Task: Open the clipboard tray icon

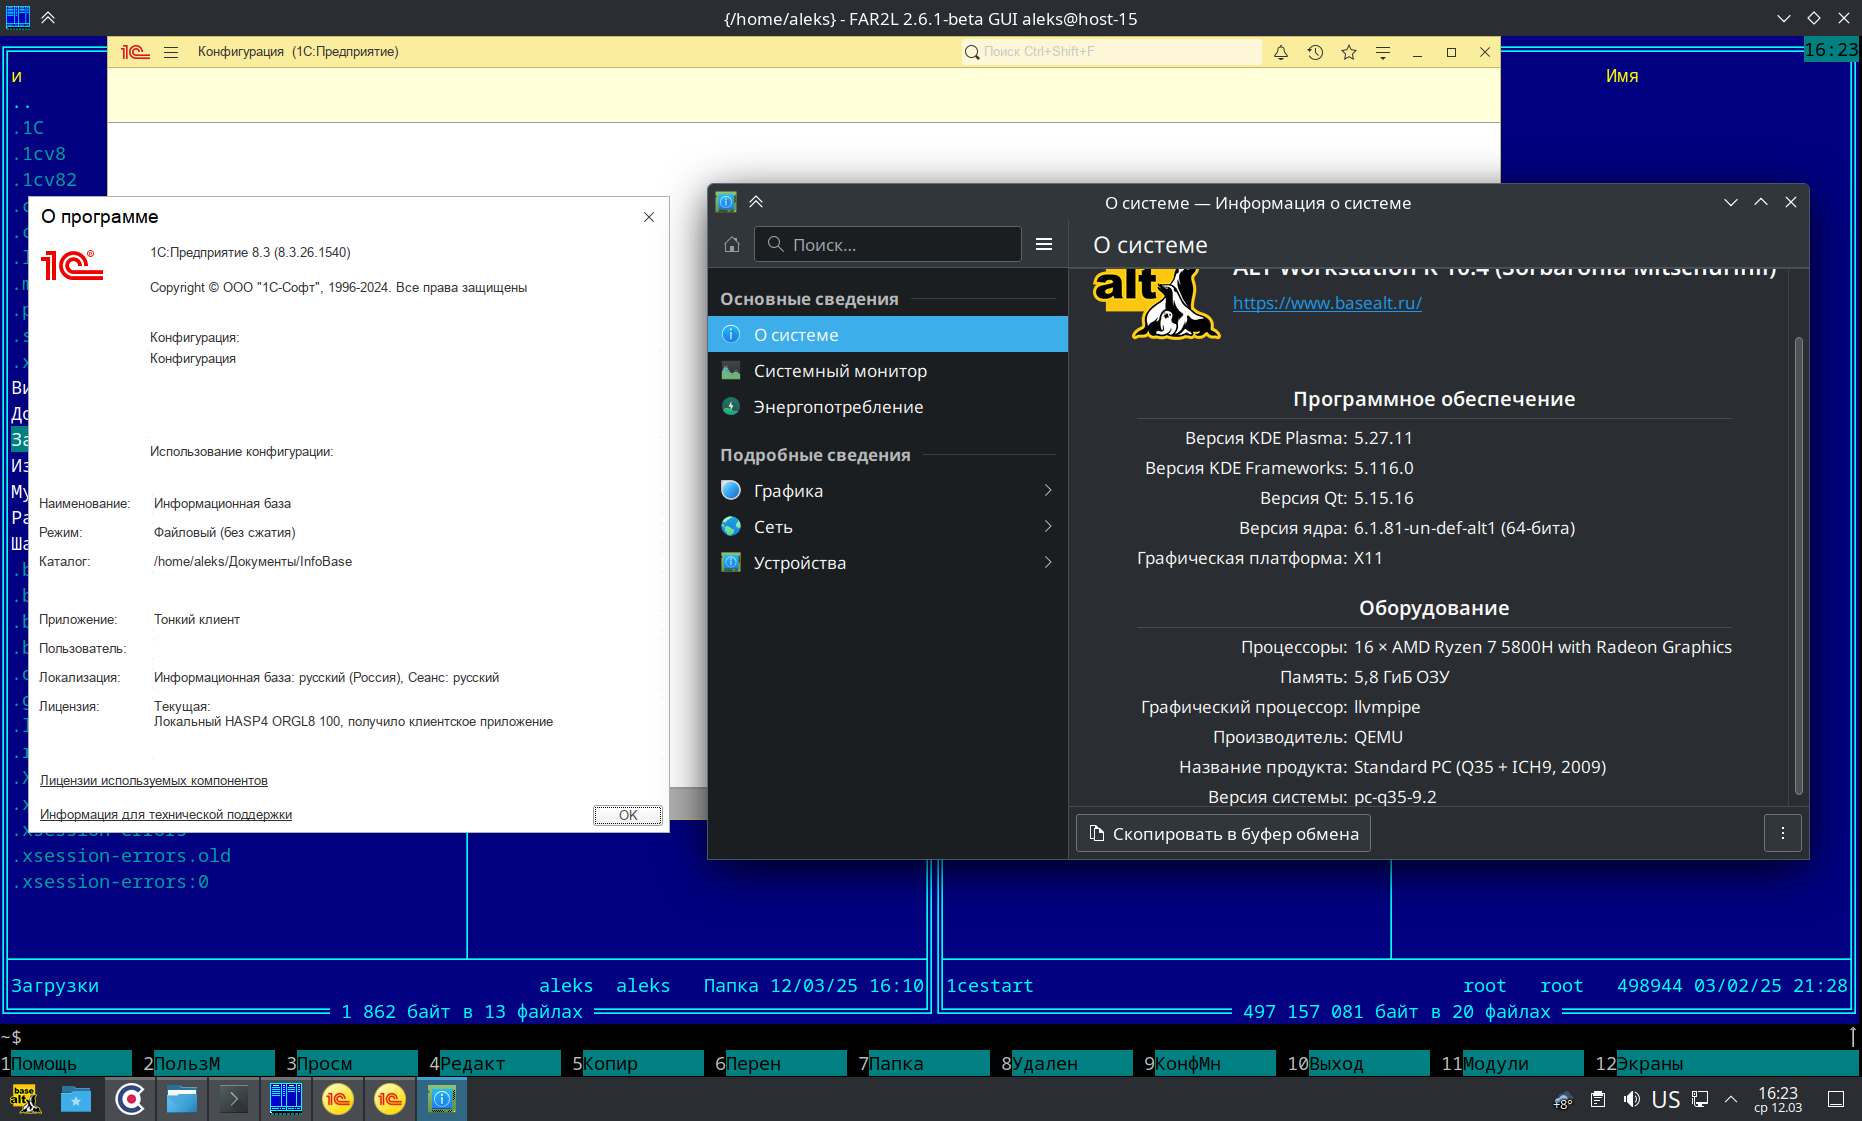Action: coord(1598,1100)
